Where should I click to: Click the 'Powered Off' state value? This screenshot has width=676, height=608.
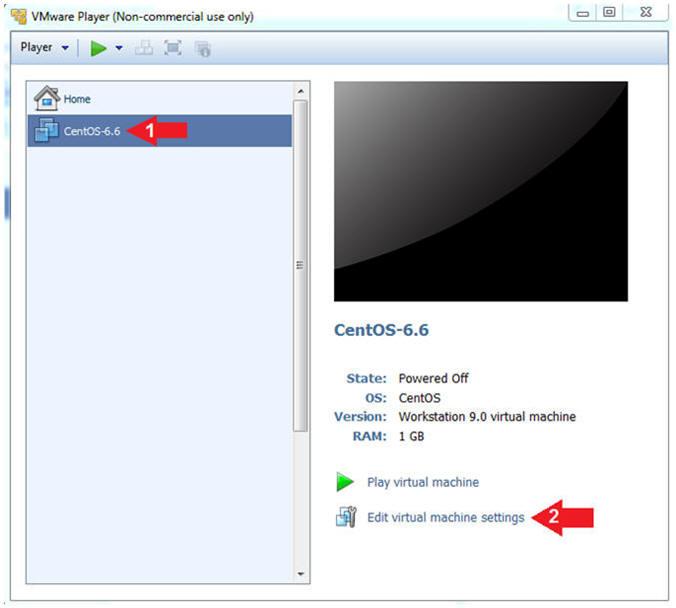[x=433, y=378]
